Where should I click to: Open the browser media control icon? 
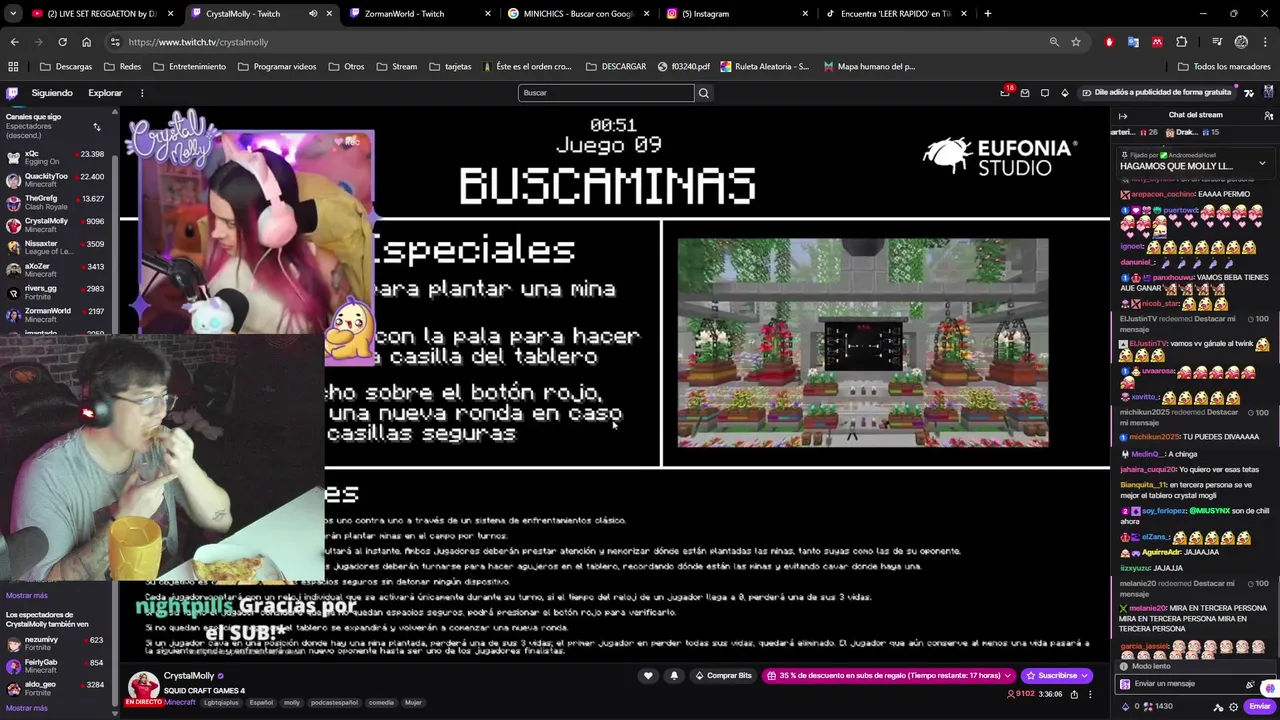[1217, 42]
